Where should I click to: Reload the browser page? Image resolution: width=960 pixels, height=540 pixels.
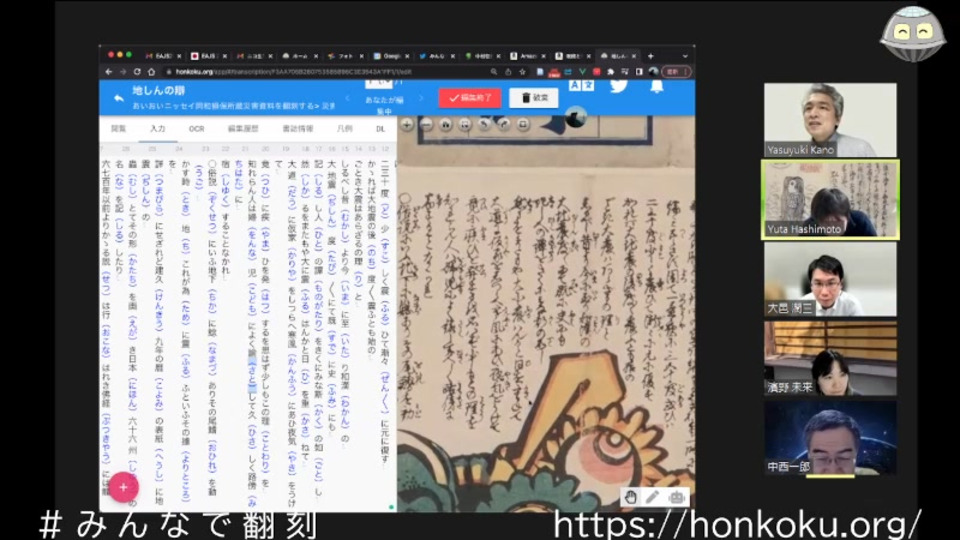(x=137, y=72)
